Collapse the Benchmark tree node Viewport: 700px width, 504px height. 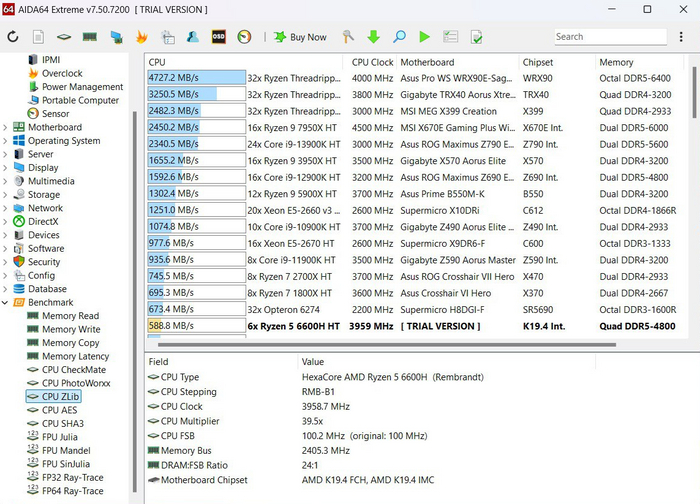[6, 303]
